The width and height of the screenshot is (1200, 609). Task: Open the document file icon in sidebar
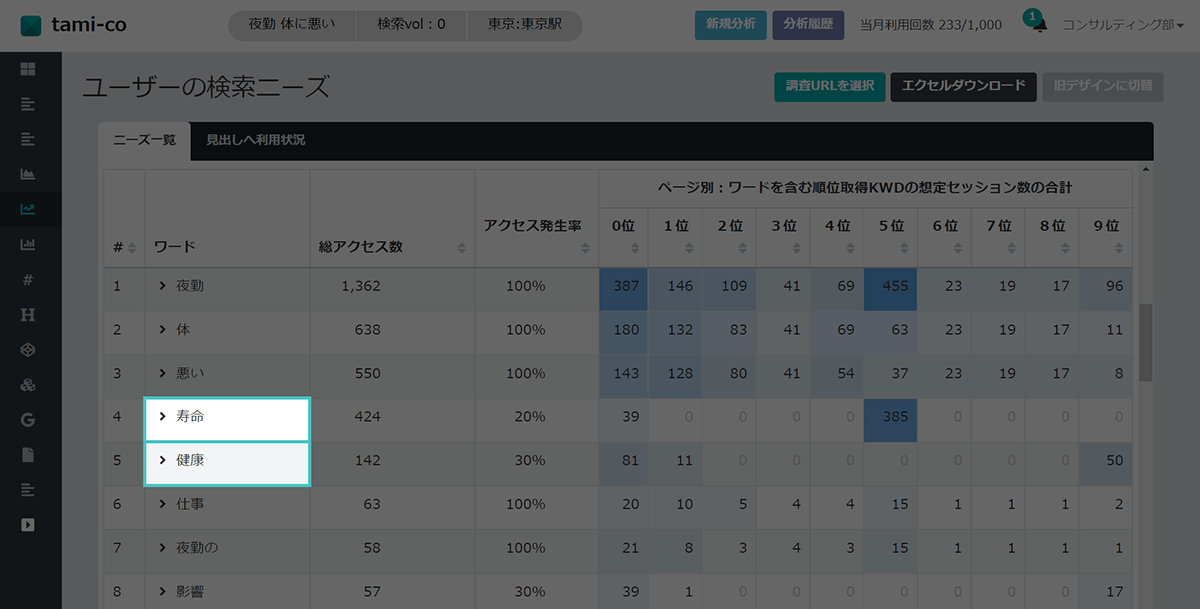(28, 454)
